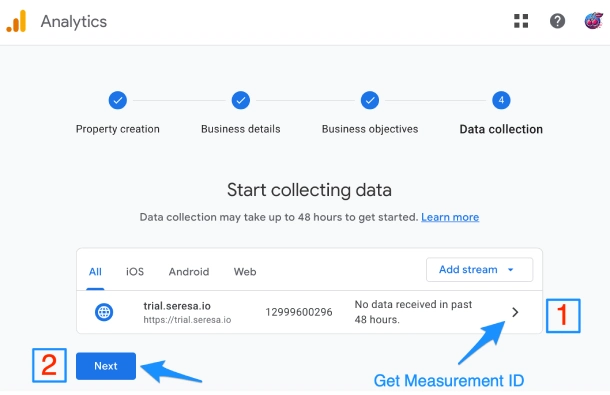Expand the Add stream dropdown
The image size is (610, 395).
(479, 269)
